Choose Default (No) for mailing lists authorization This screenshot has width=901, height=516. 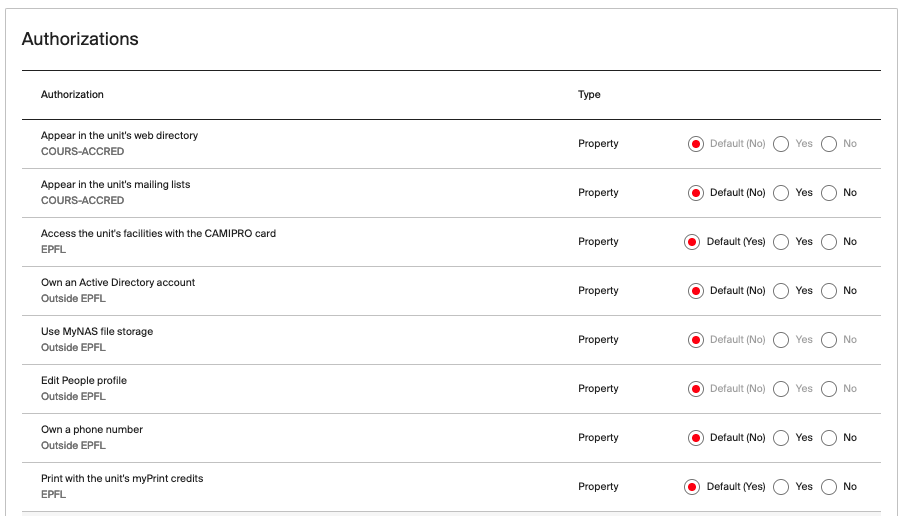[x=696, y=193]
